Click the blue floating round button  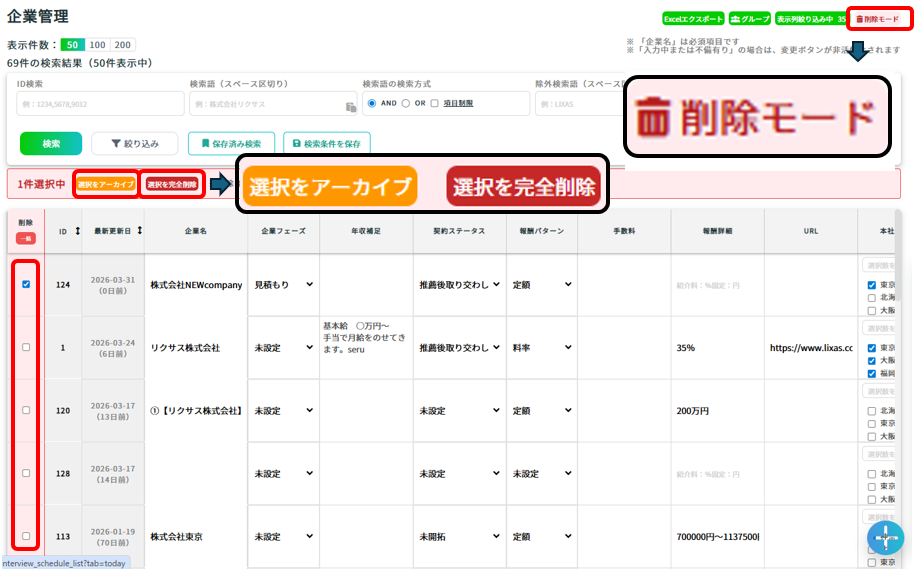[884, 538]
